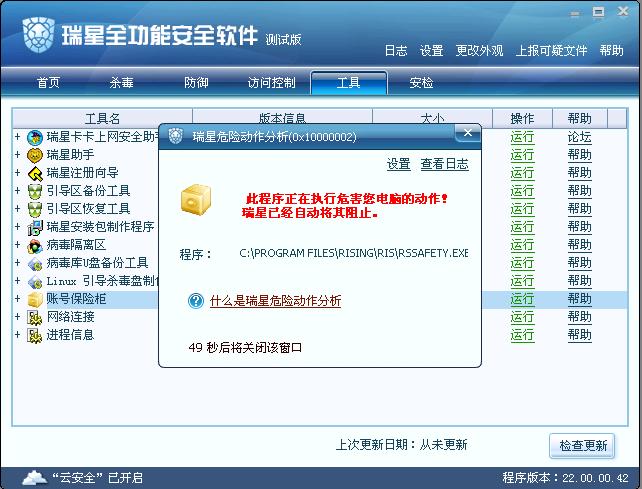Click 设置 link in the dialog
This screenshot has height=489, width=642.
point(399,164)
